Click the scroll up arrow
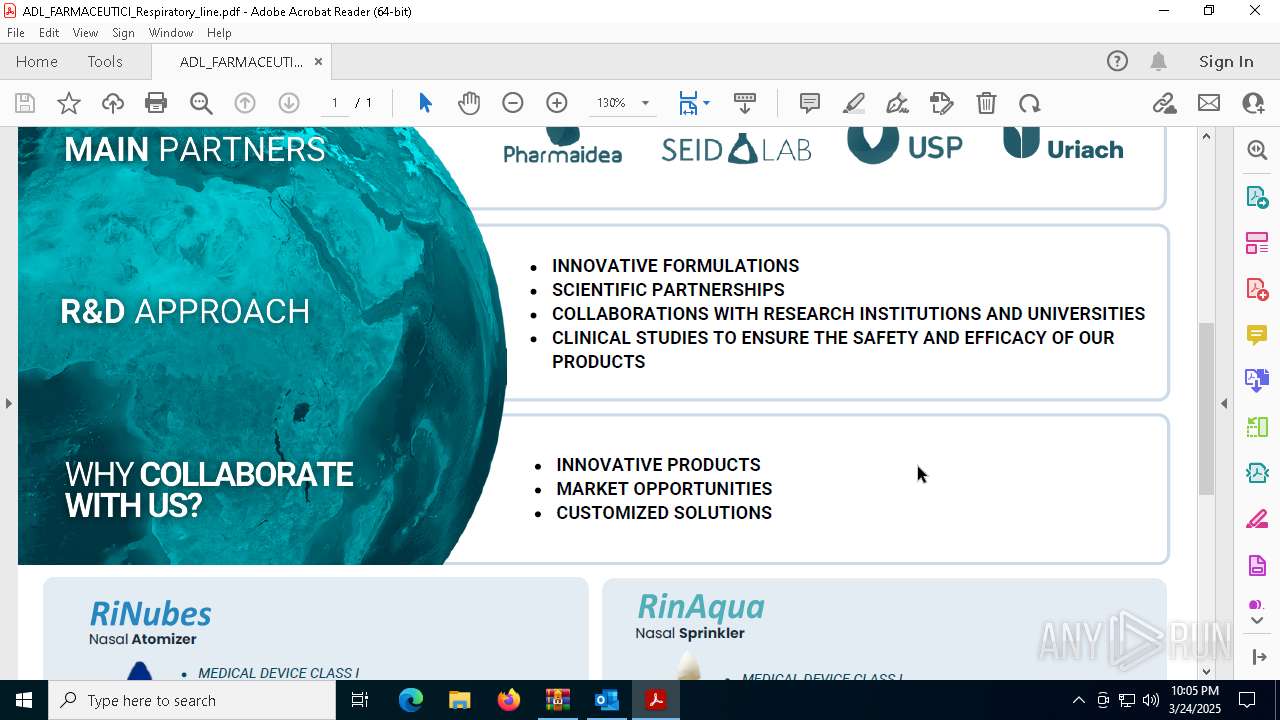This screenshot has height=720, width=1280. (1206, 136)
